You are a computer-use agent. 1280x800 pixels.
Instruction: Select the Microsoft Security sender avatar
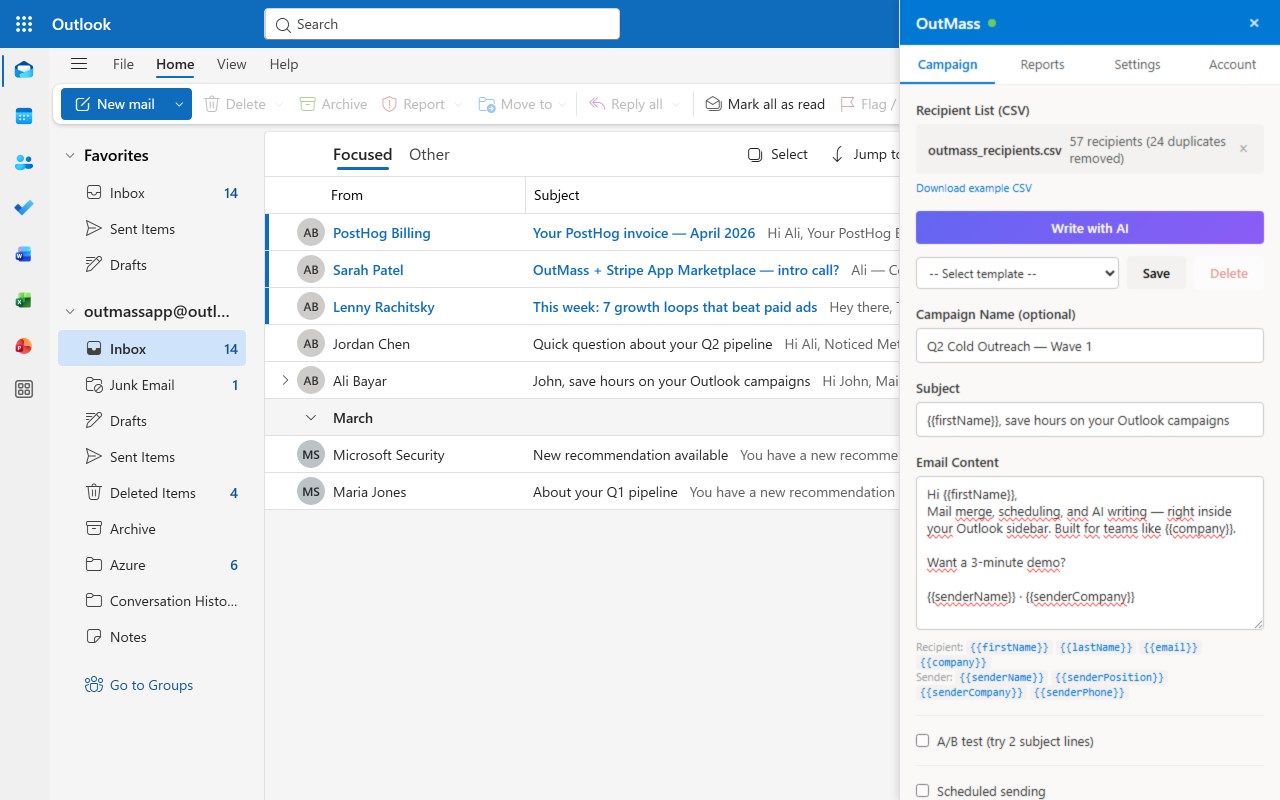point(311,455)
